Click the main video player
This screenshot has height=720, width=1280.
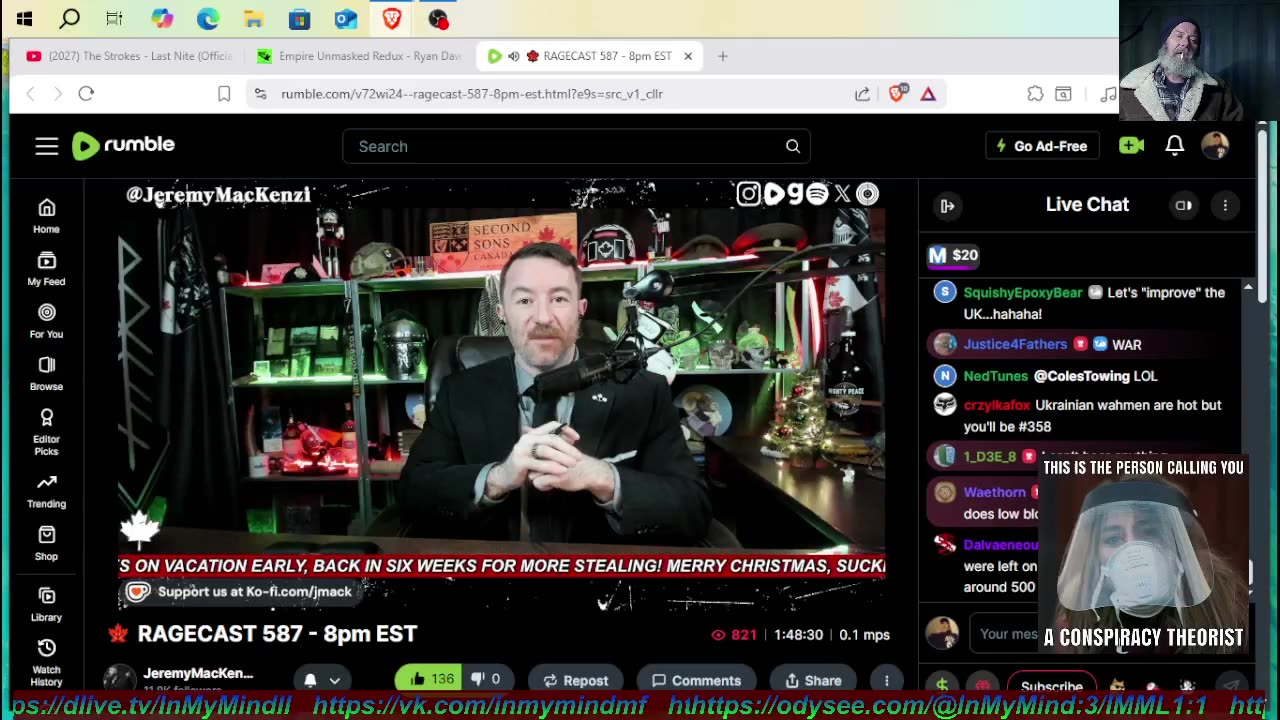pos(501,395)
